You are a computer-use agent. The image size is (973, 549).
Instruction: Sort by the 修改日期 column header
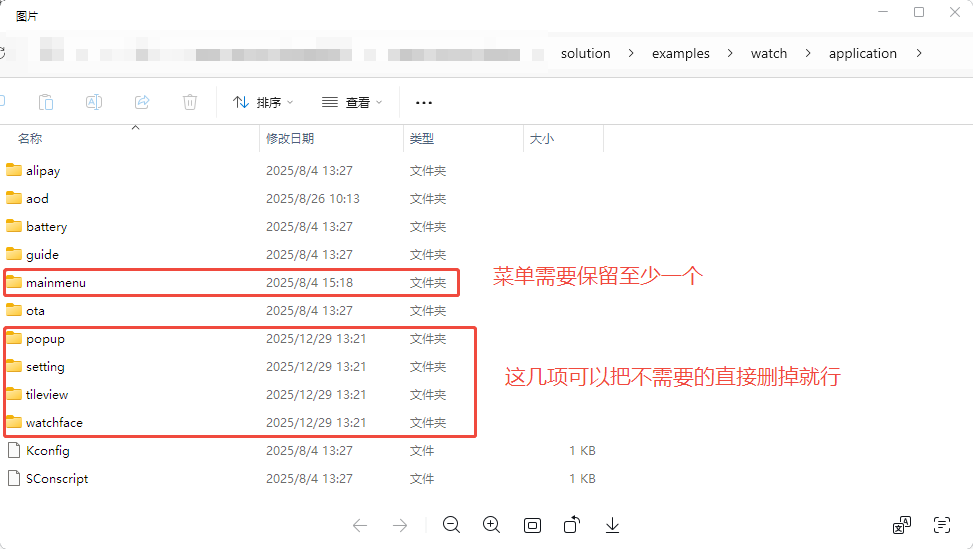[290, 139]
